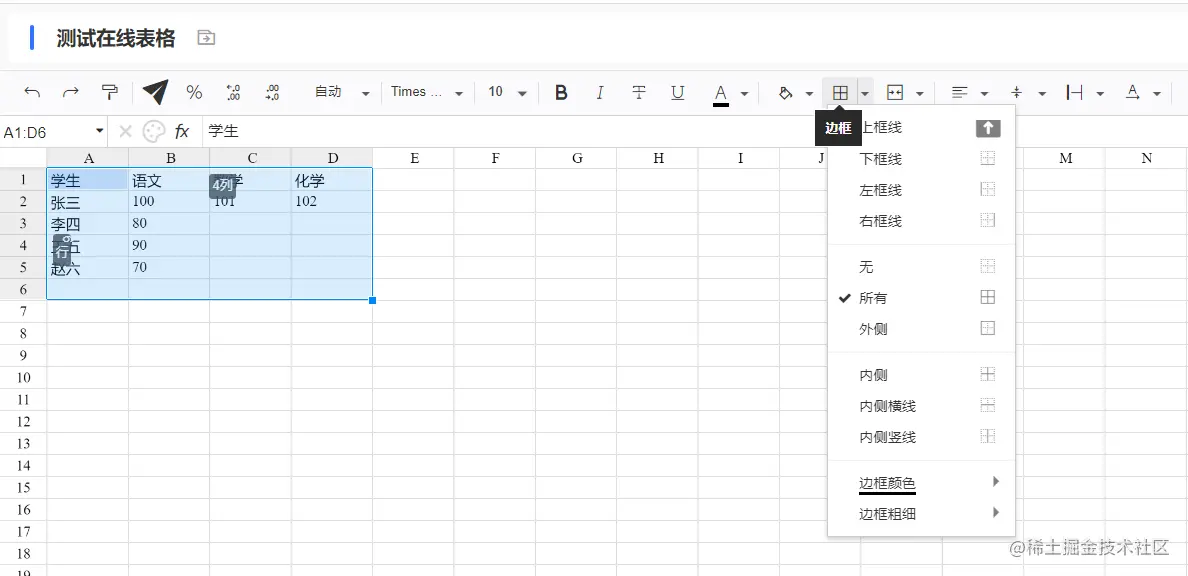
Task: Select column M header
Action: click(x=1065, y=158)
